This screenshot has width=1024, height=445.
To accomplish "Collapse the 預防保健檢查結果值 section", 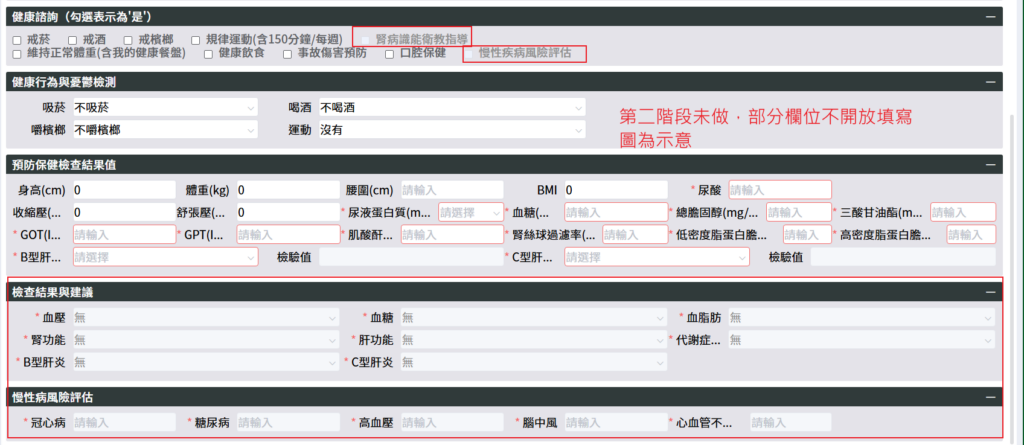I will pyautogui.click(x=990, y=164).
